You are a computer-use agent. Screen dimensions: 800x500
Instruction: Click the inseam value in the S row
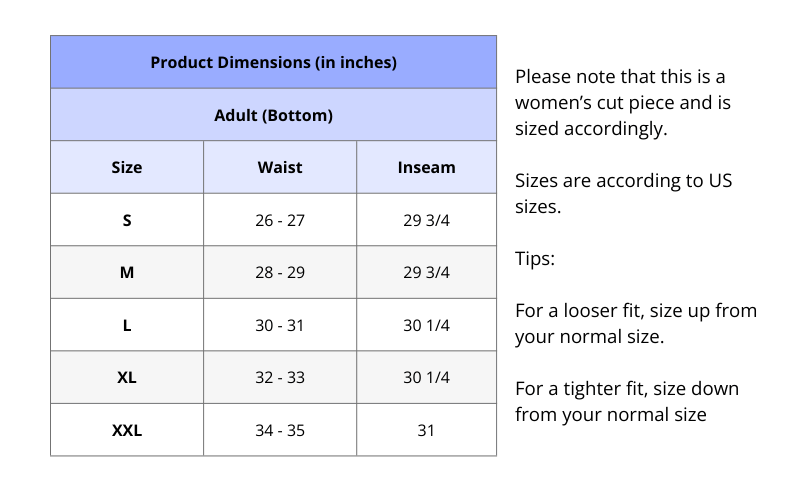426,220
